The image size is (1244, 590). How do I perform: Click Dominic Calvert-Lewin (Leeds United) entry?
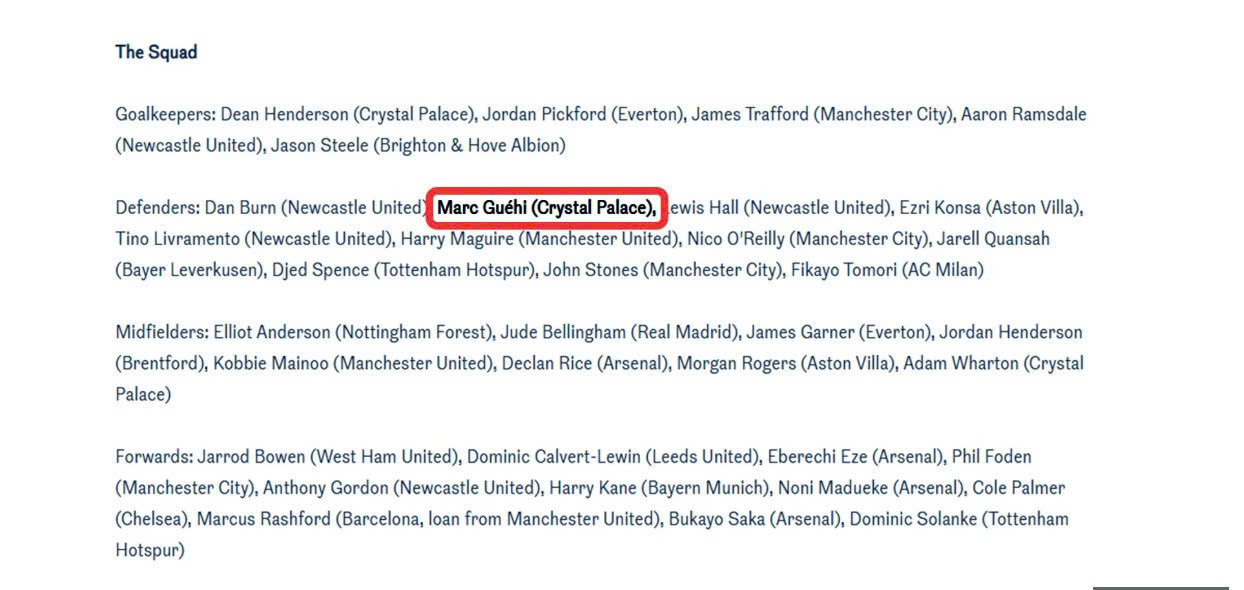(x=611, y=457)
